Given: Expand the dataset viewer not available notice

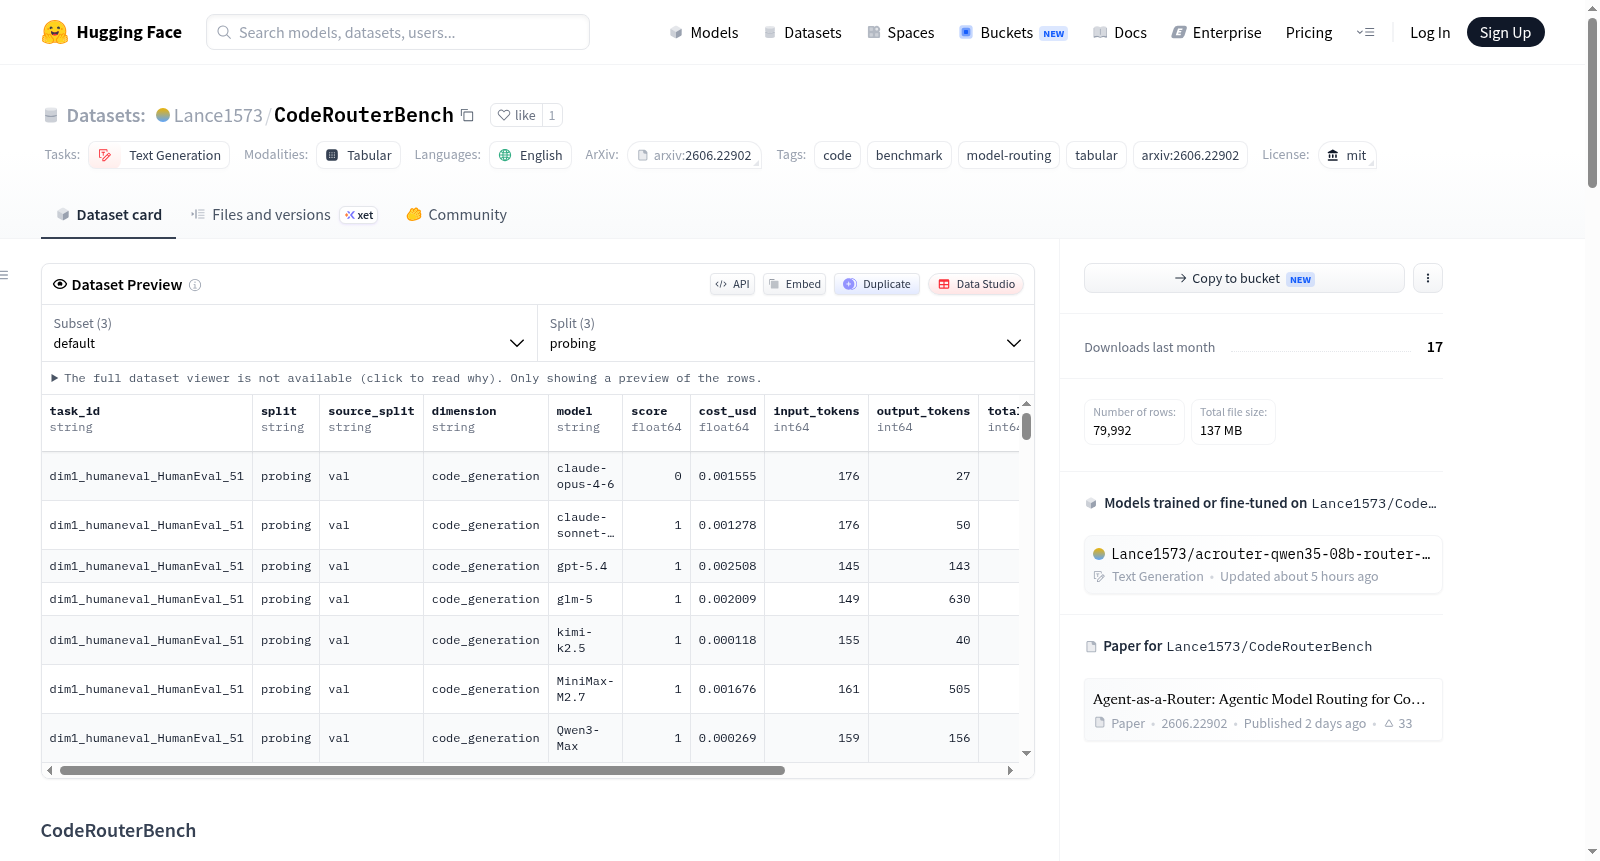Looking at the screenshot, I should [406, 378].
